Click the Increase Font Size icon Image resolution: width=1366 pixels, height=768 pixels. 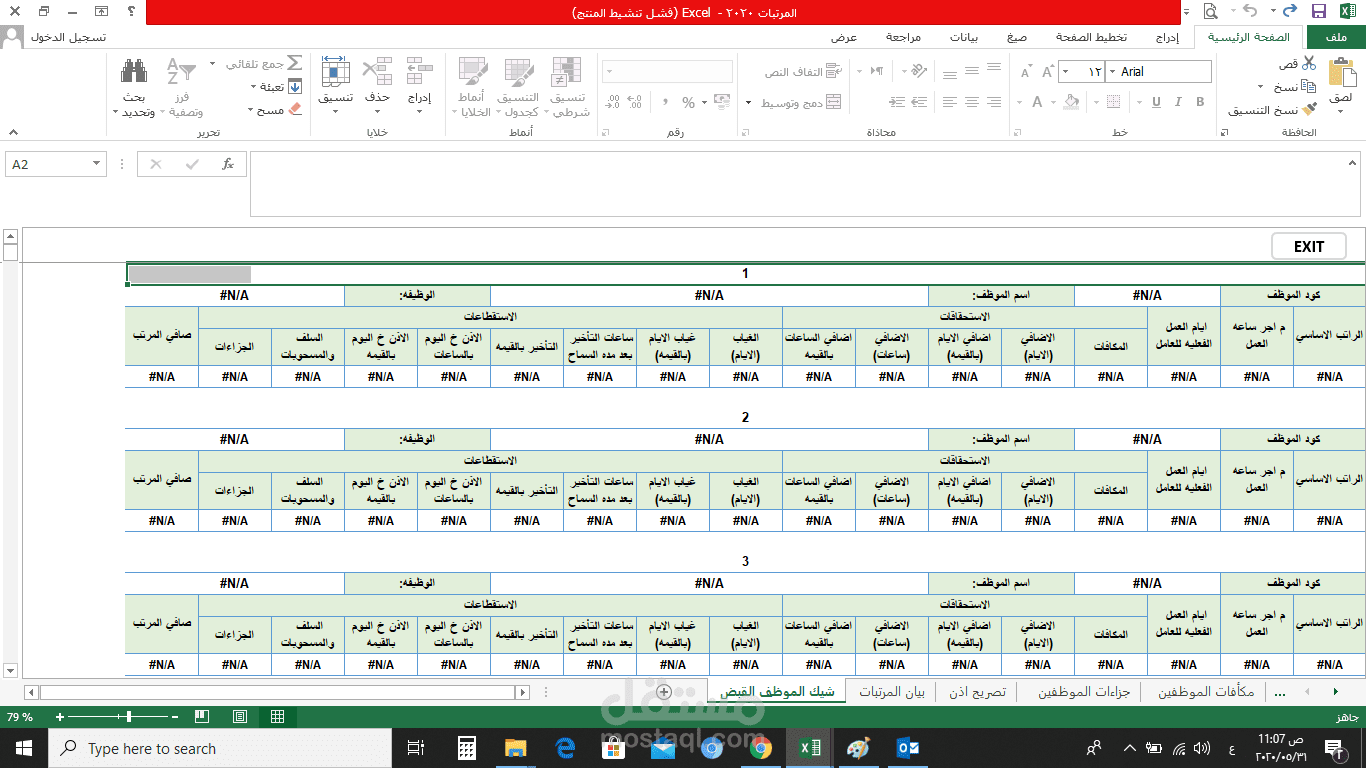pos(1048,72)
